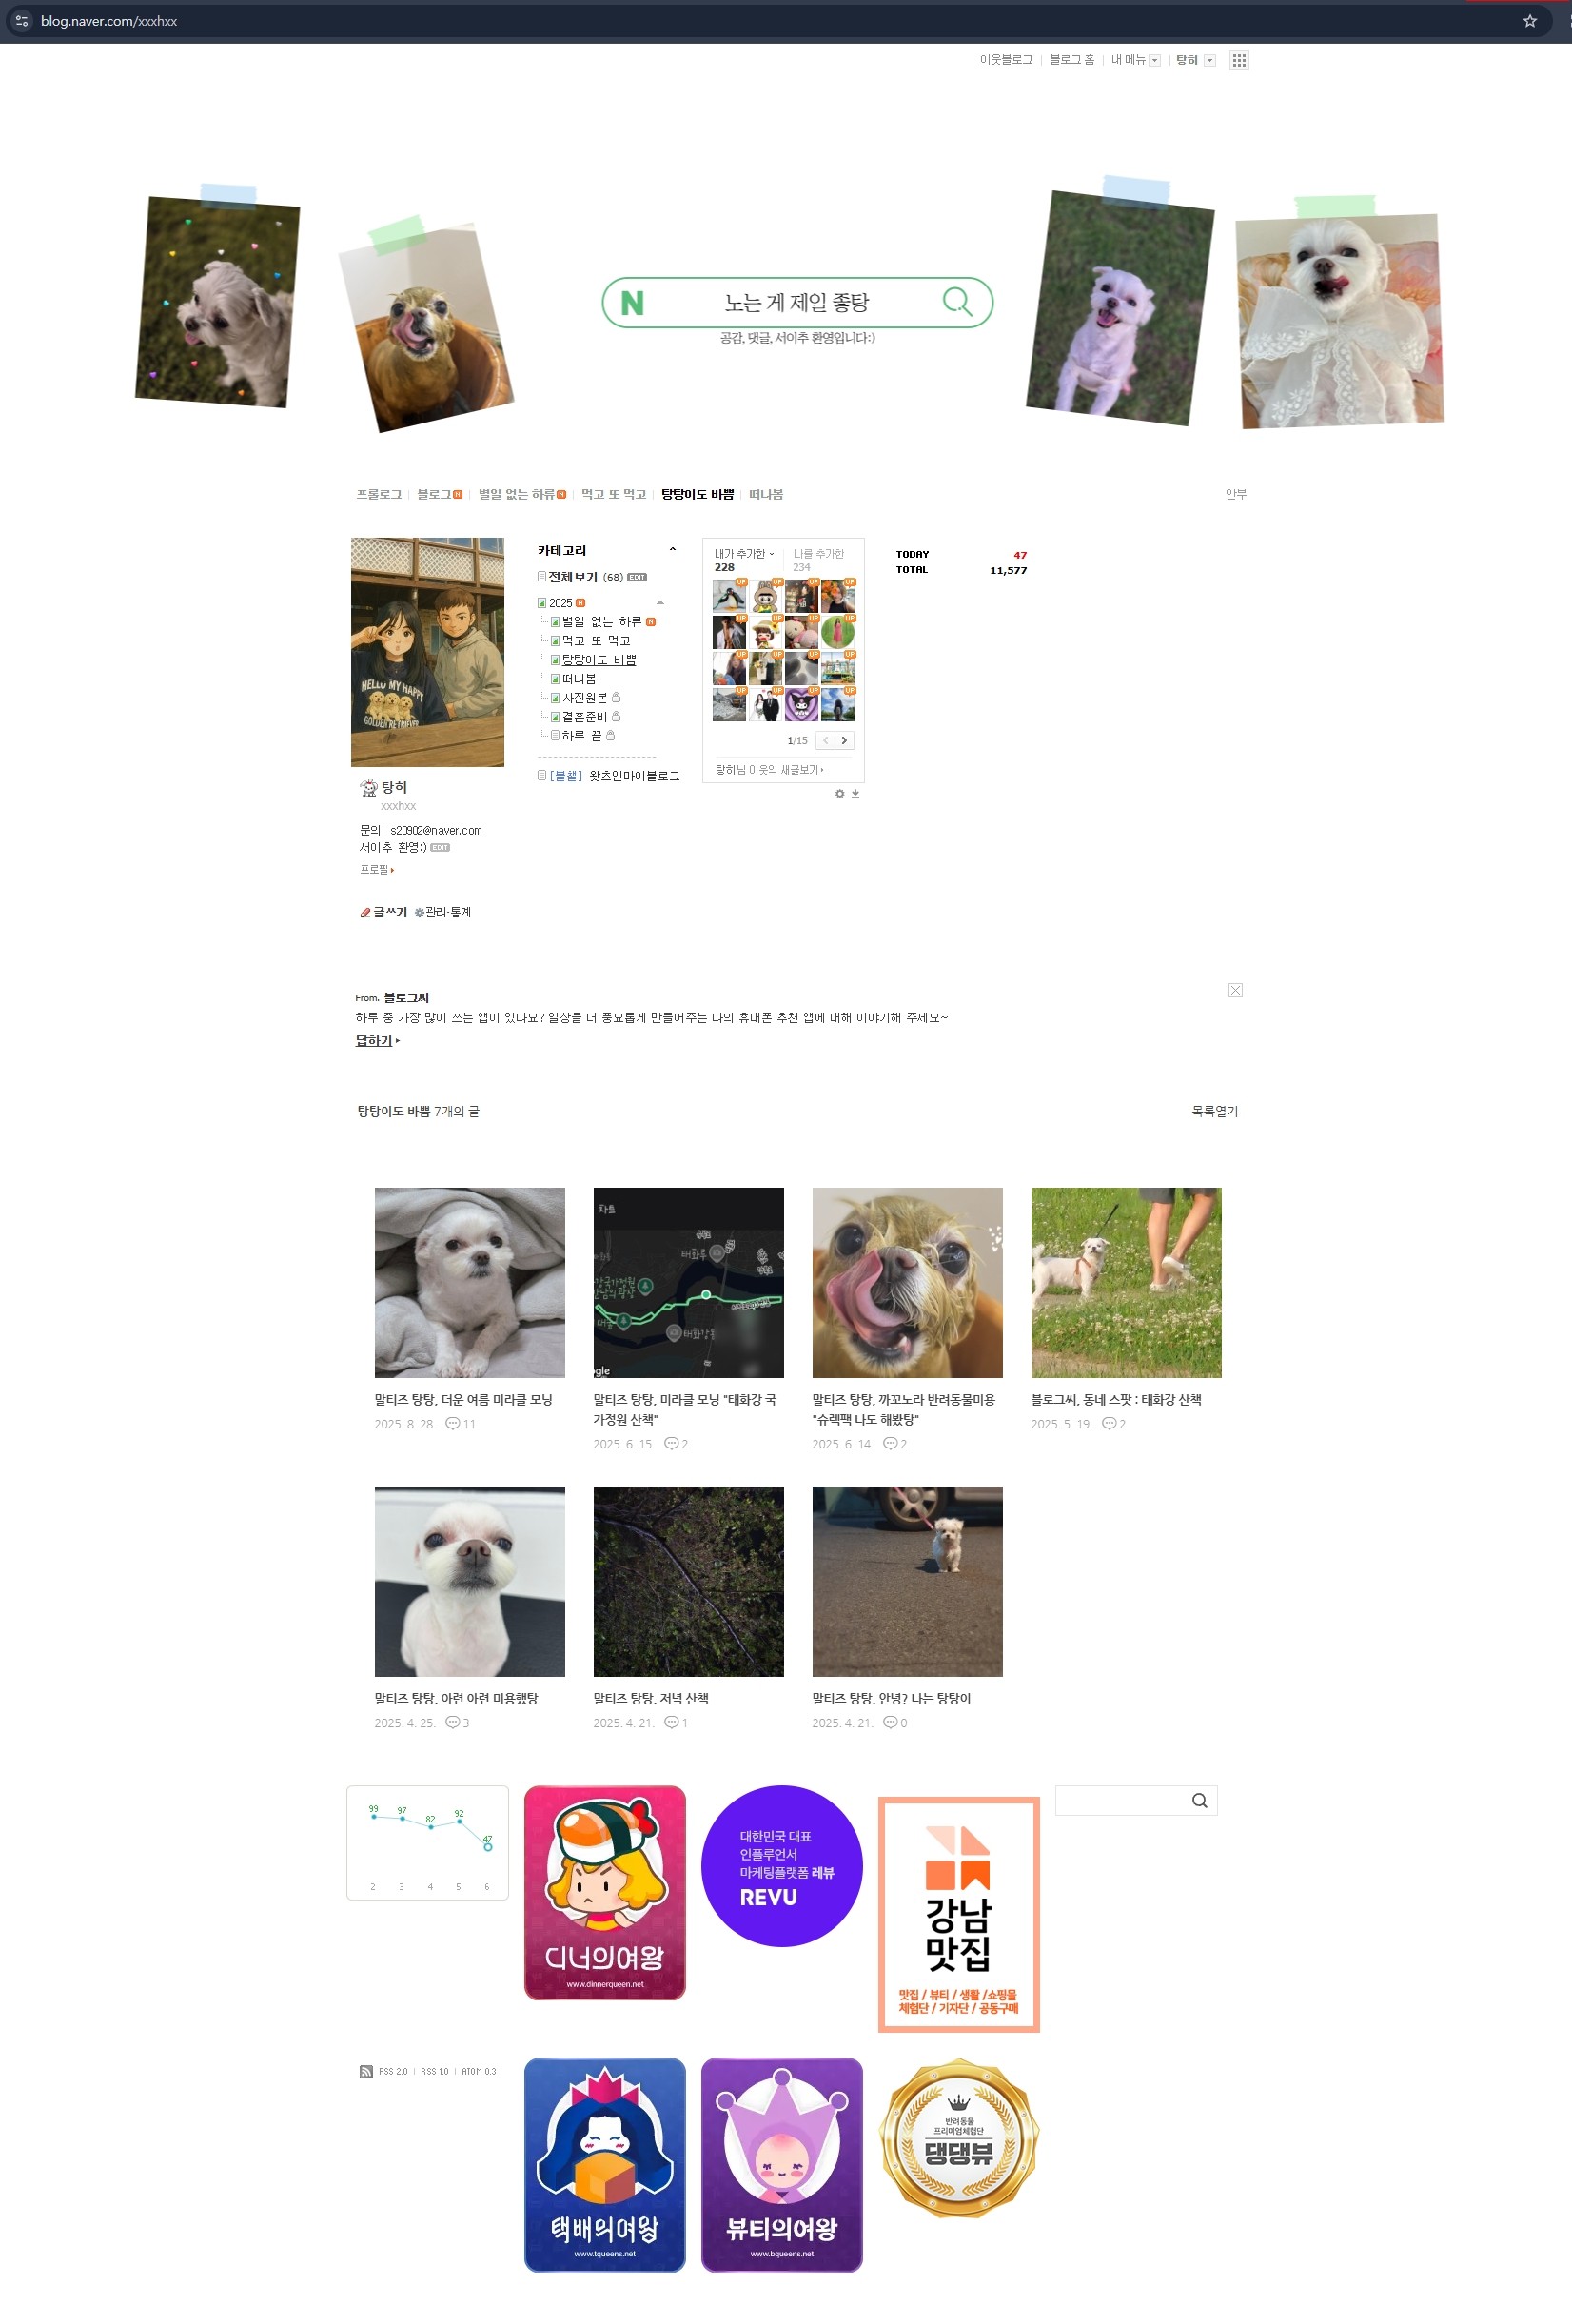
Task: Open neighbor widget settings gear icon
Action: 840,794
